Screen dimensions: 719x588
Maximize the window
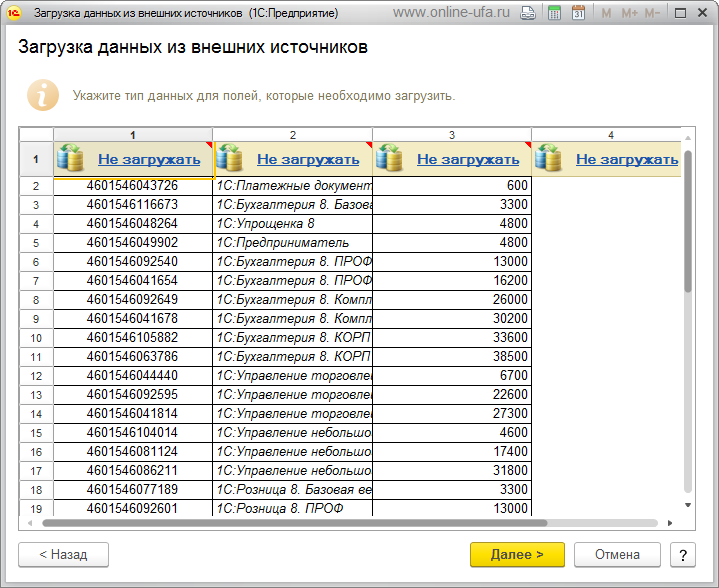680,13
